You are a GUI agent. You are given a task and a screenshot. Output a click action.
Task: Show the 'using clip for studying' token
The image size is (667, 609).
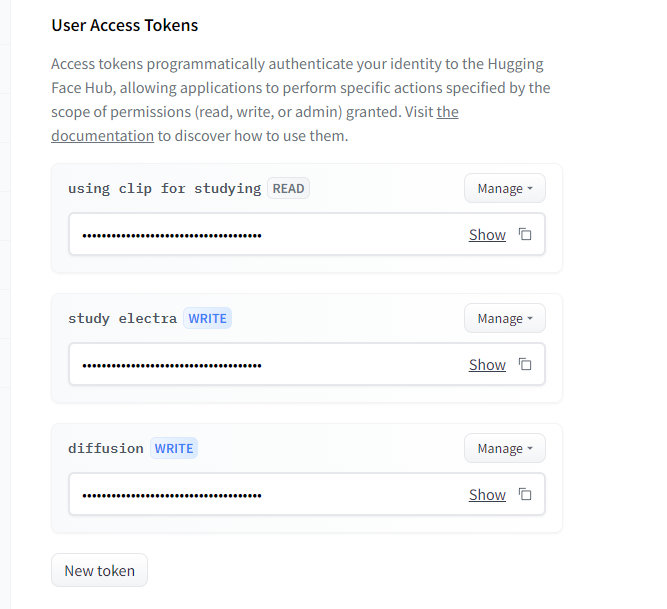(x=487, y=235)
